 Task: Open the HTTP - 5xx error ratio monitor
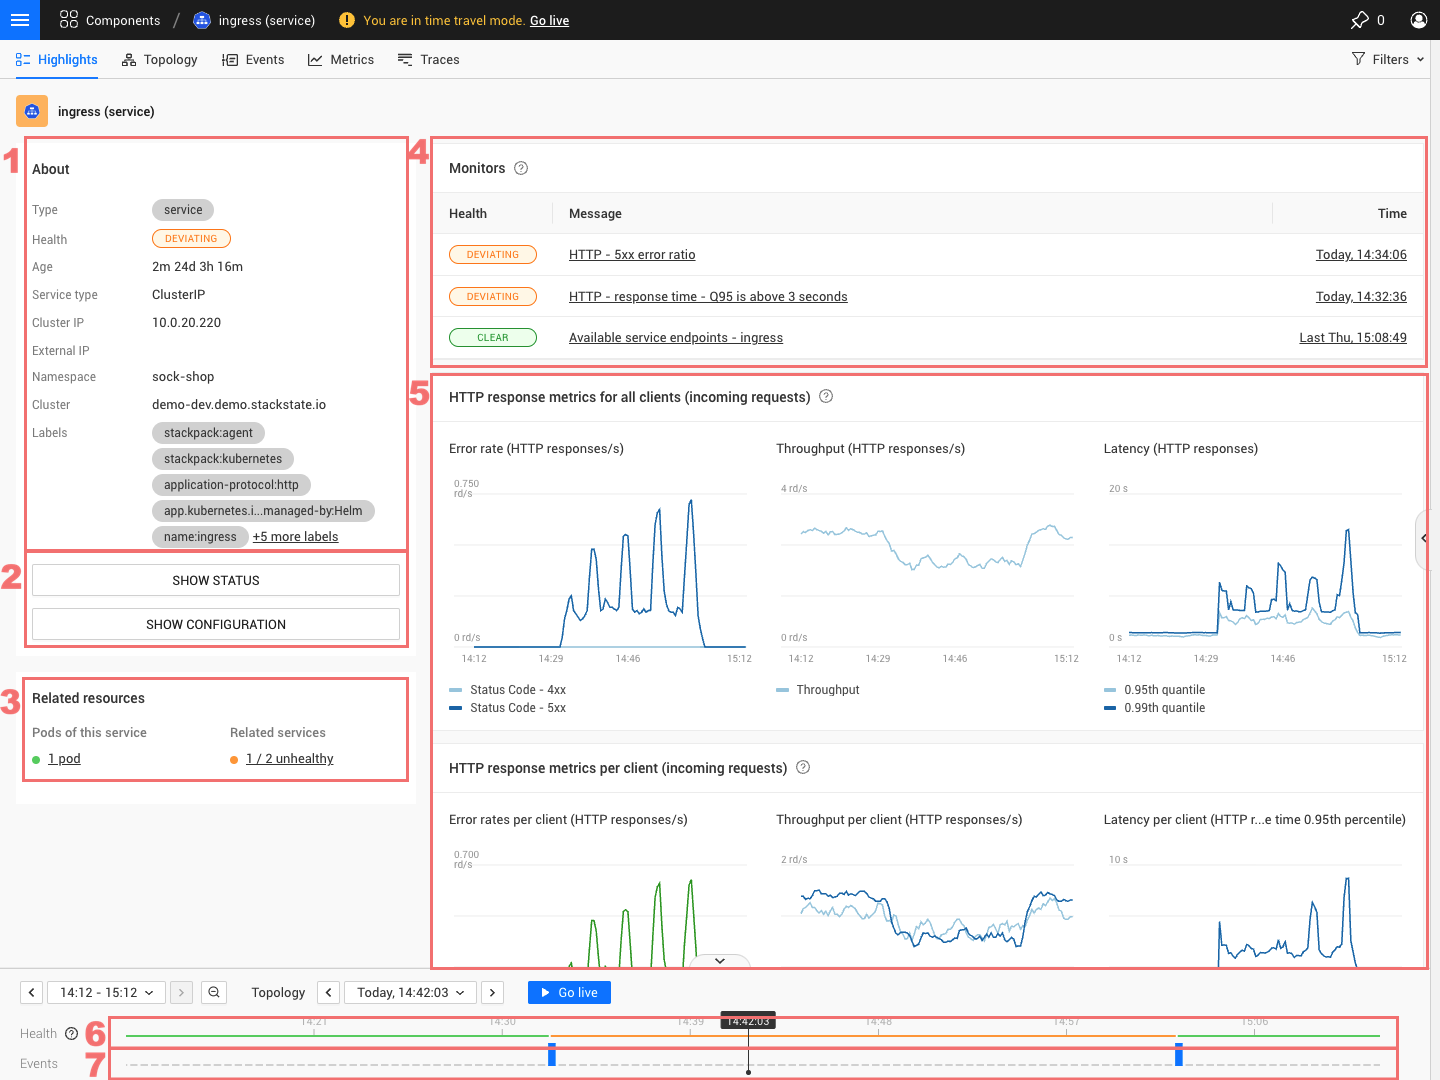tap(632, 254)
